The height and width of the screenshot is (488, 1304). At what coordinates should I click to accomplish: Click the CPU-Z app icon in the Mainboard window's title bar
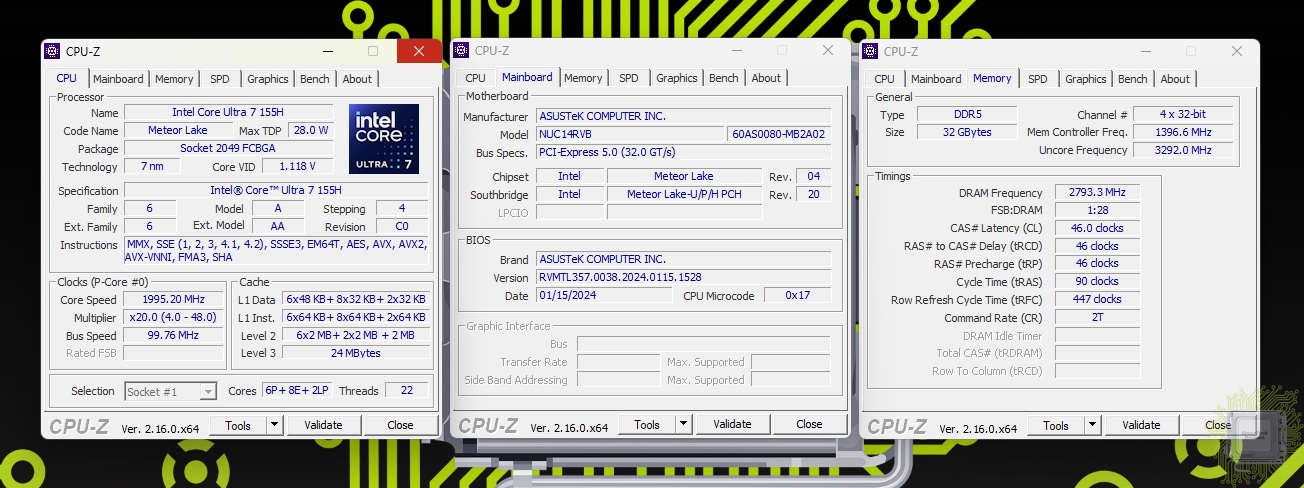[x=463, y=51]
